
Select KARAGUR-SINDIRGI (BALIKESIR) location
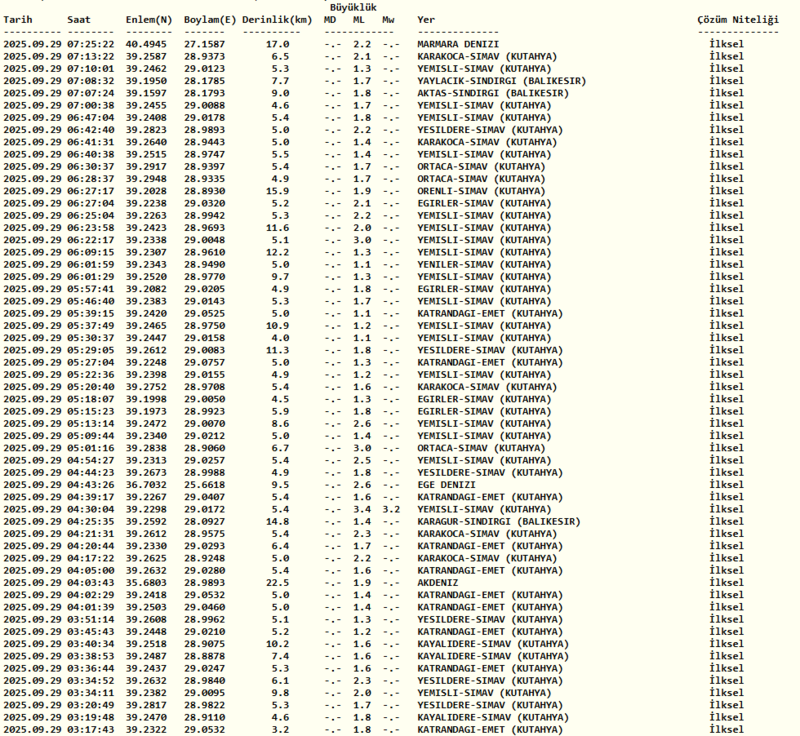(x=499, y=522)
